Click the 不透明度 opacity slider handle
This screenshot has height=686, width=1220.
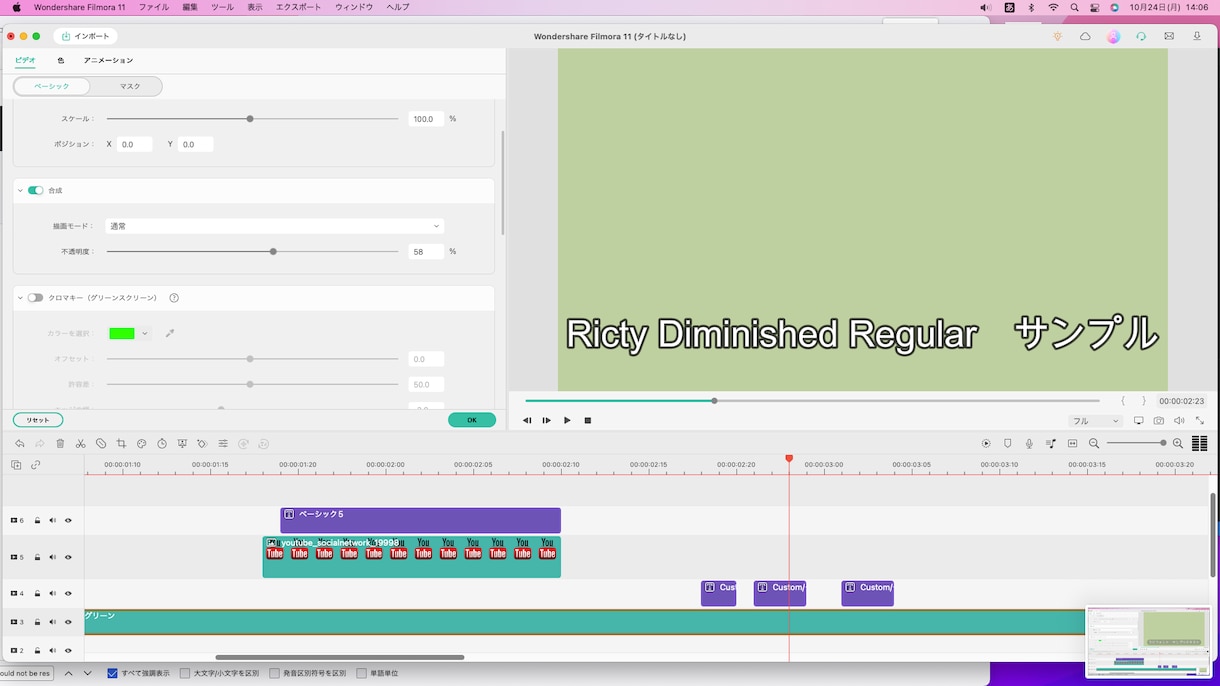[x=273, y=252]
